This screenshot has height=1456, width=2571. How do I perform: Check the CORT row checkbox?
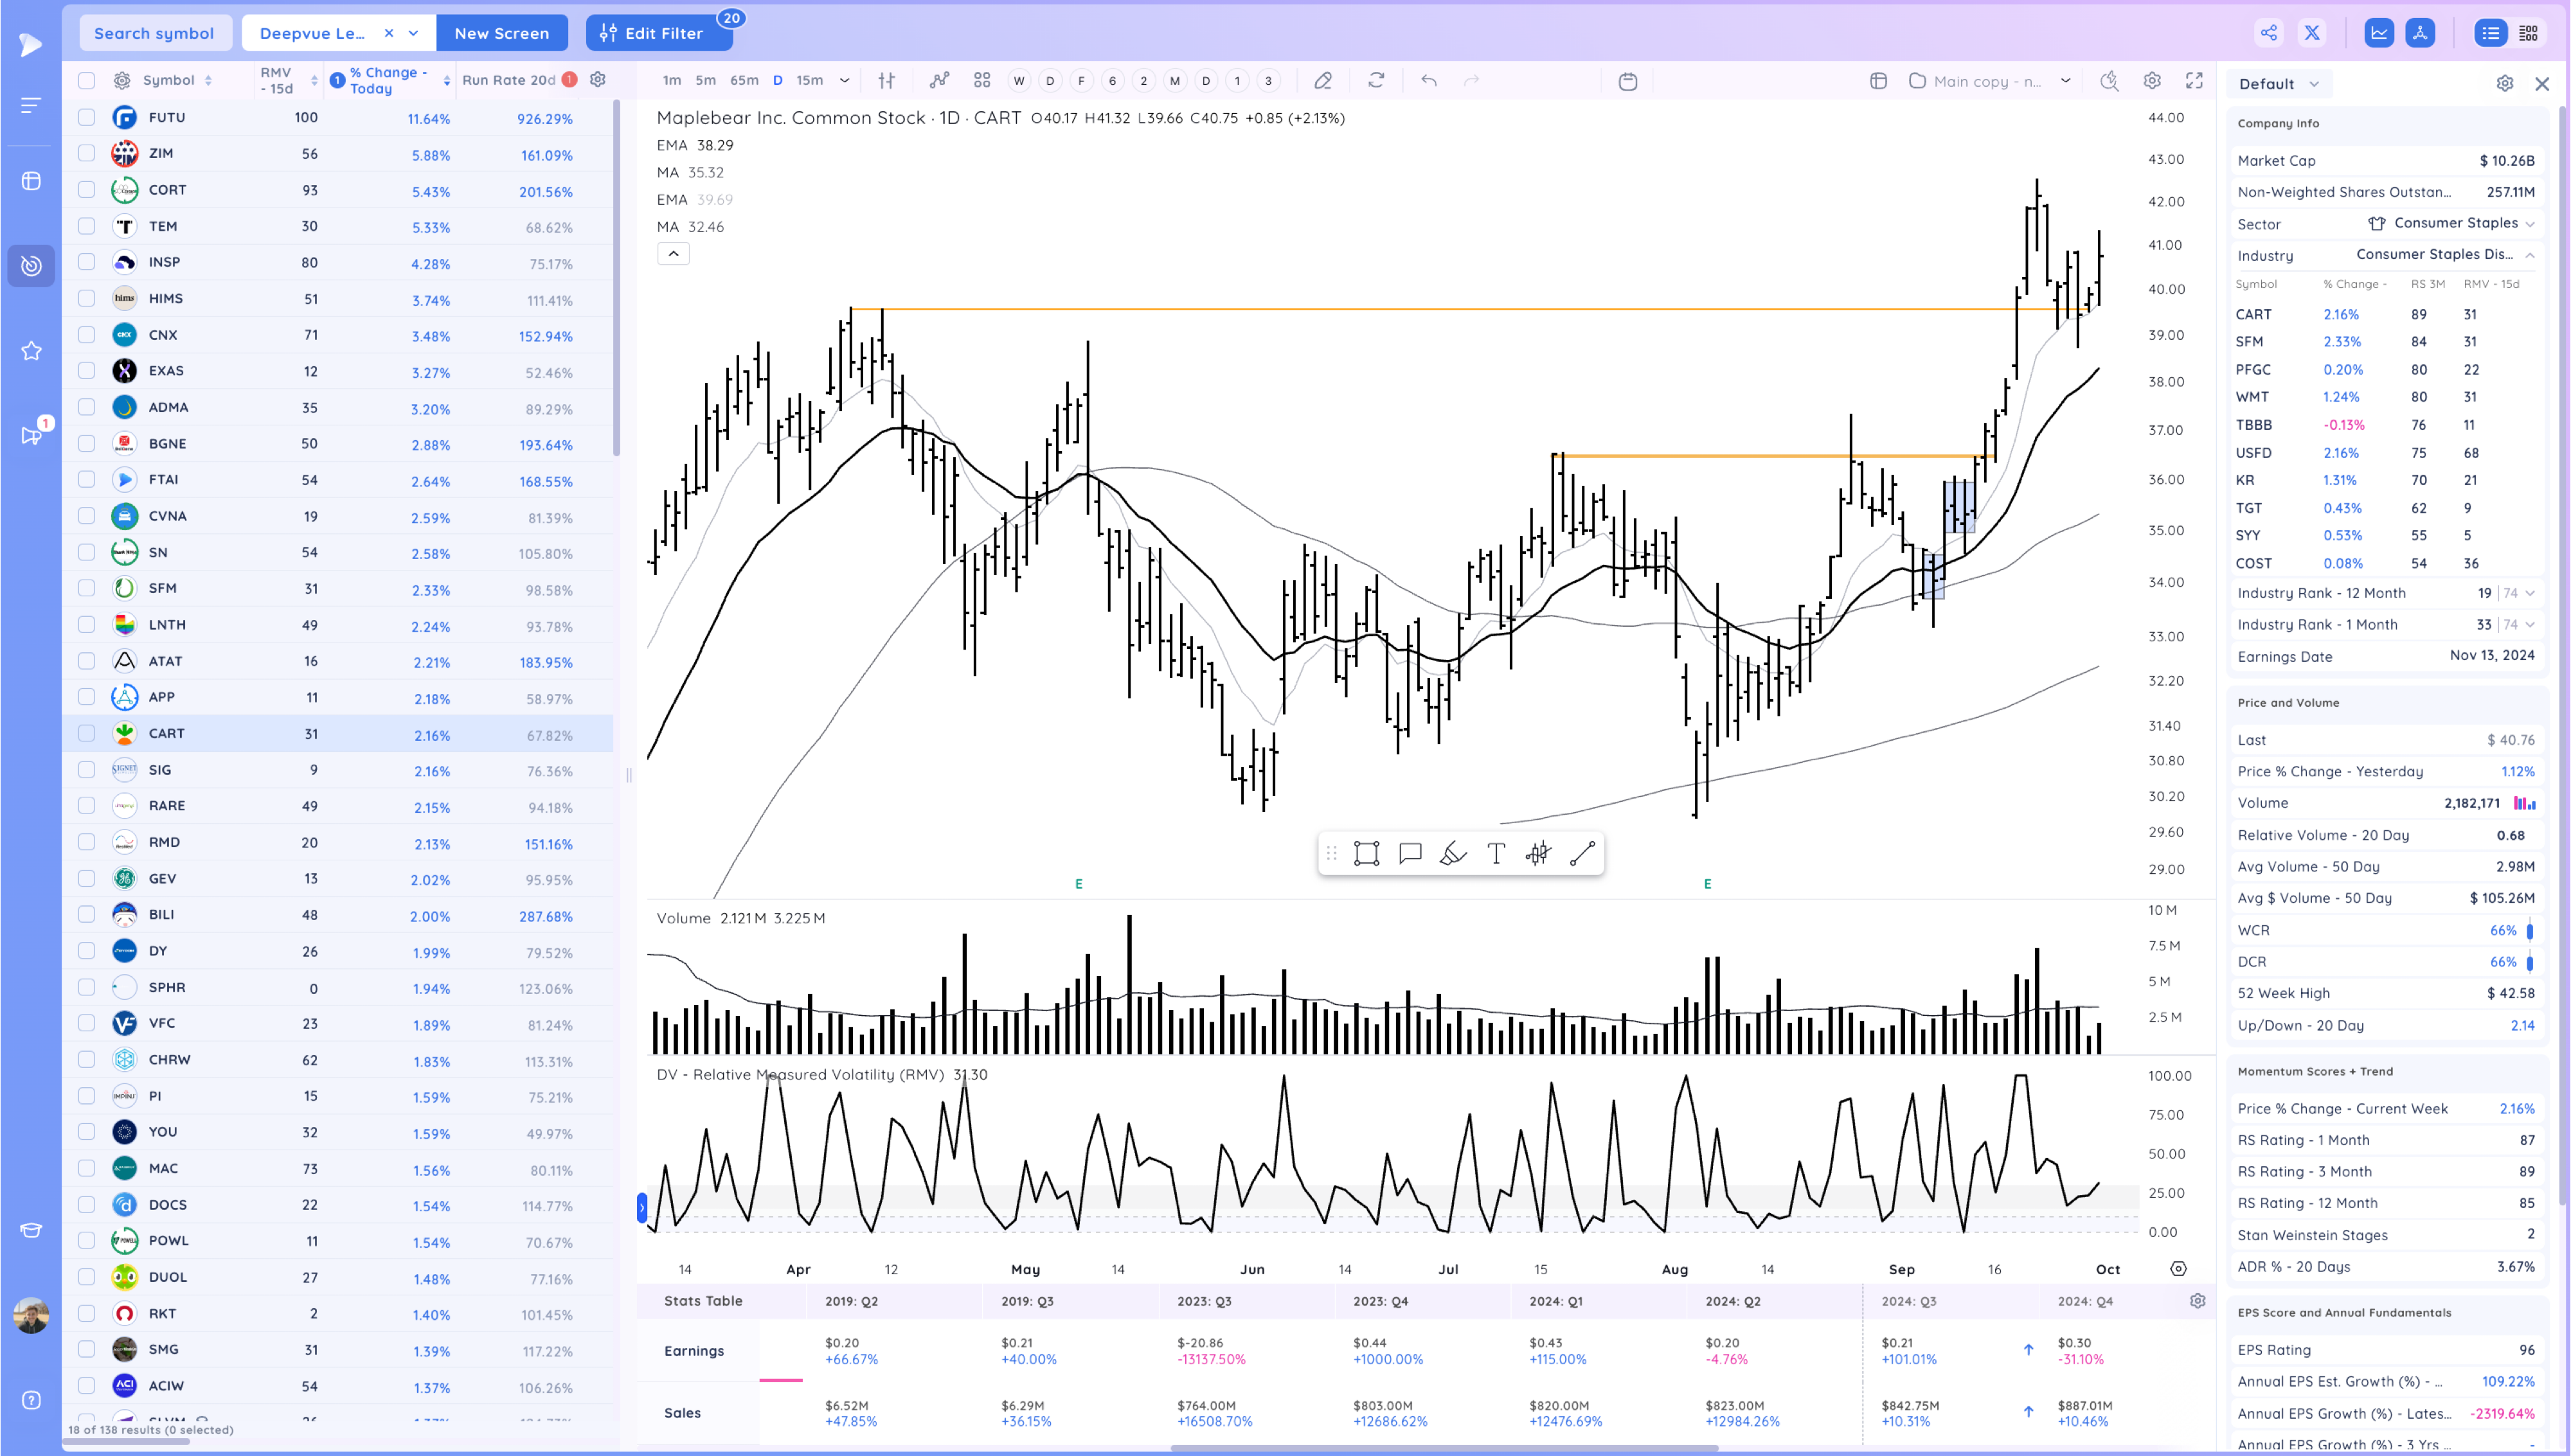[x=87, y=189]
